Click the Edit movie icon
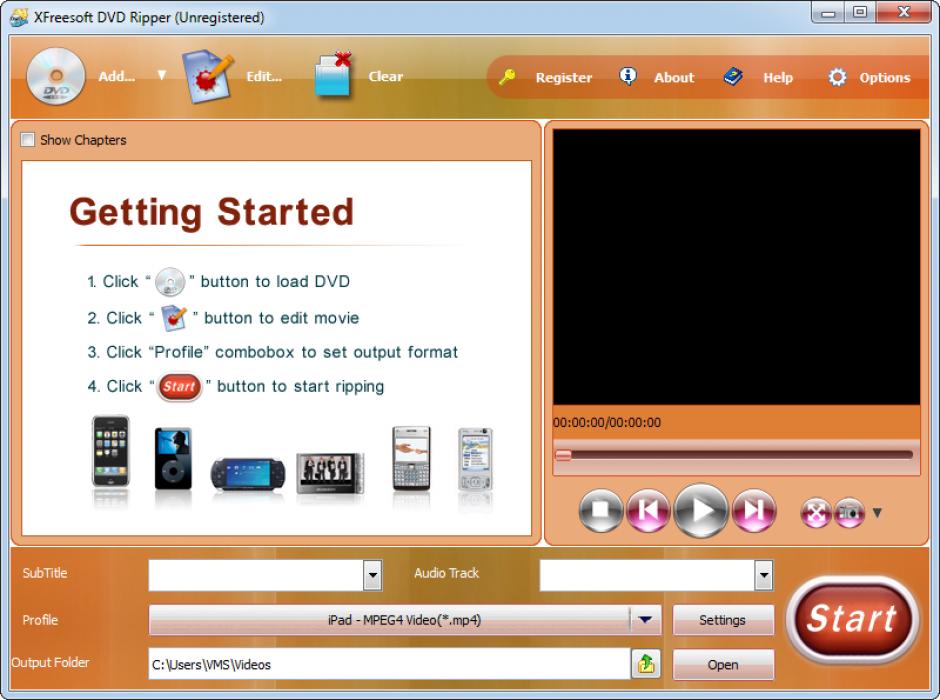The height and width of the screenshot is (700, 940). (x=207, y=76)
